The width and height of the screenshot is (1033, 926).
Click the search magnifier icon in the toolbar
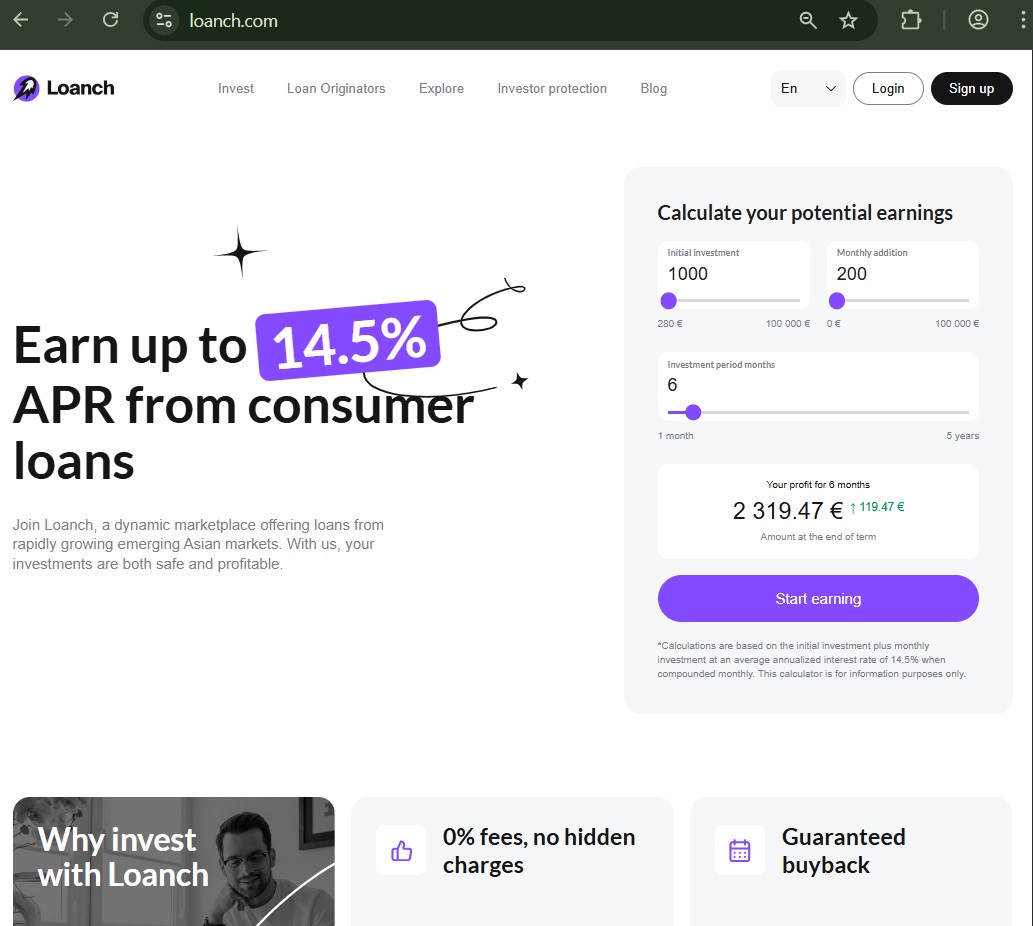pos(807,19)
